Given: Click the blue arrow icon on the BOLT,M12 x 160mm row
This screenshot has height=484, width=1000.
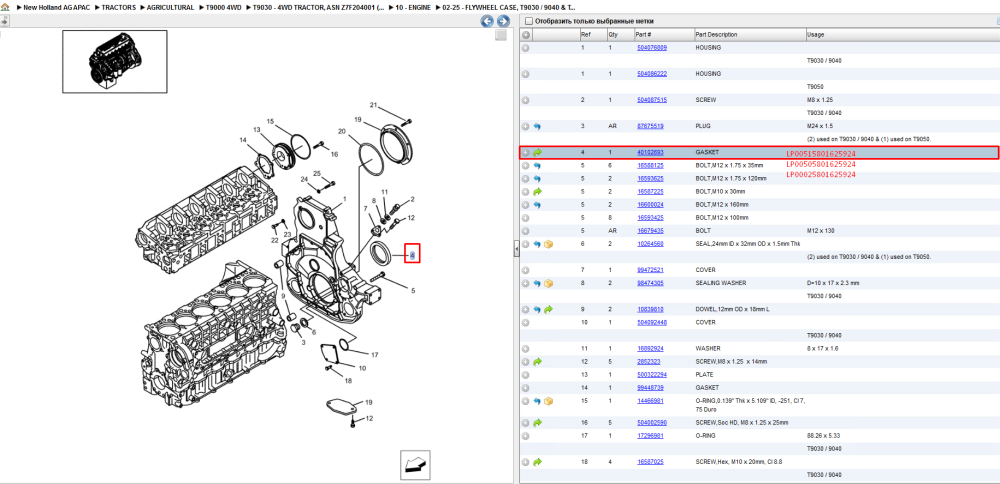Looking at the screenshot, I should coord(538,205).
